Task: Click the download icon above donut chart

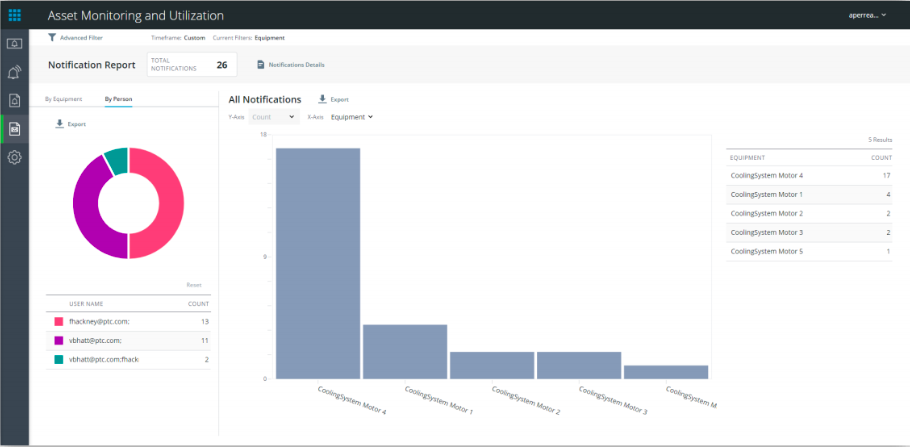Action: 59,123
